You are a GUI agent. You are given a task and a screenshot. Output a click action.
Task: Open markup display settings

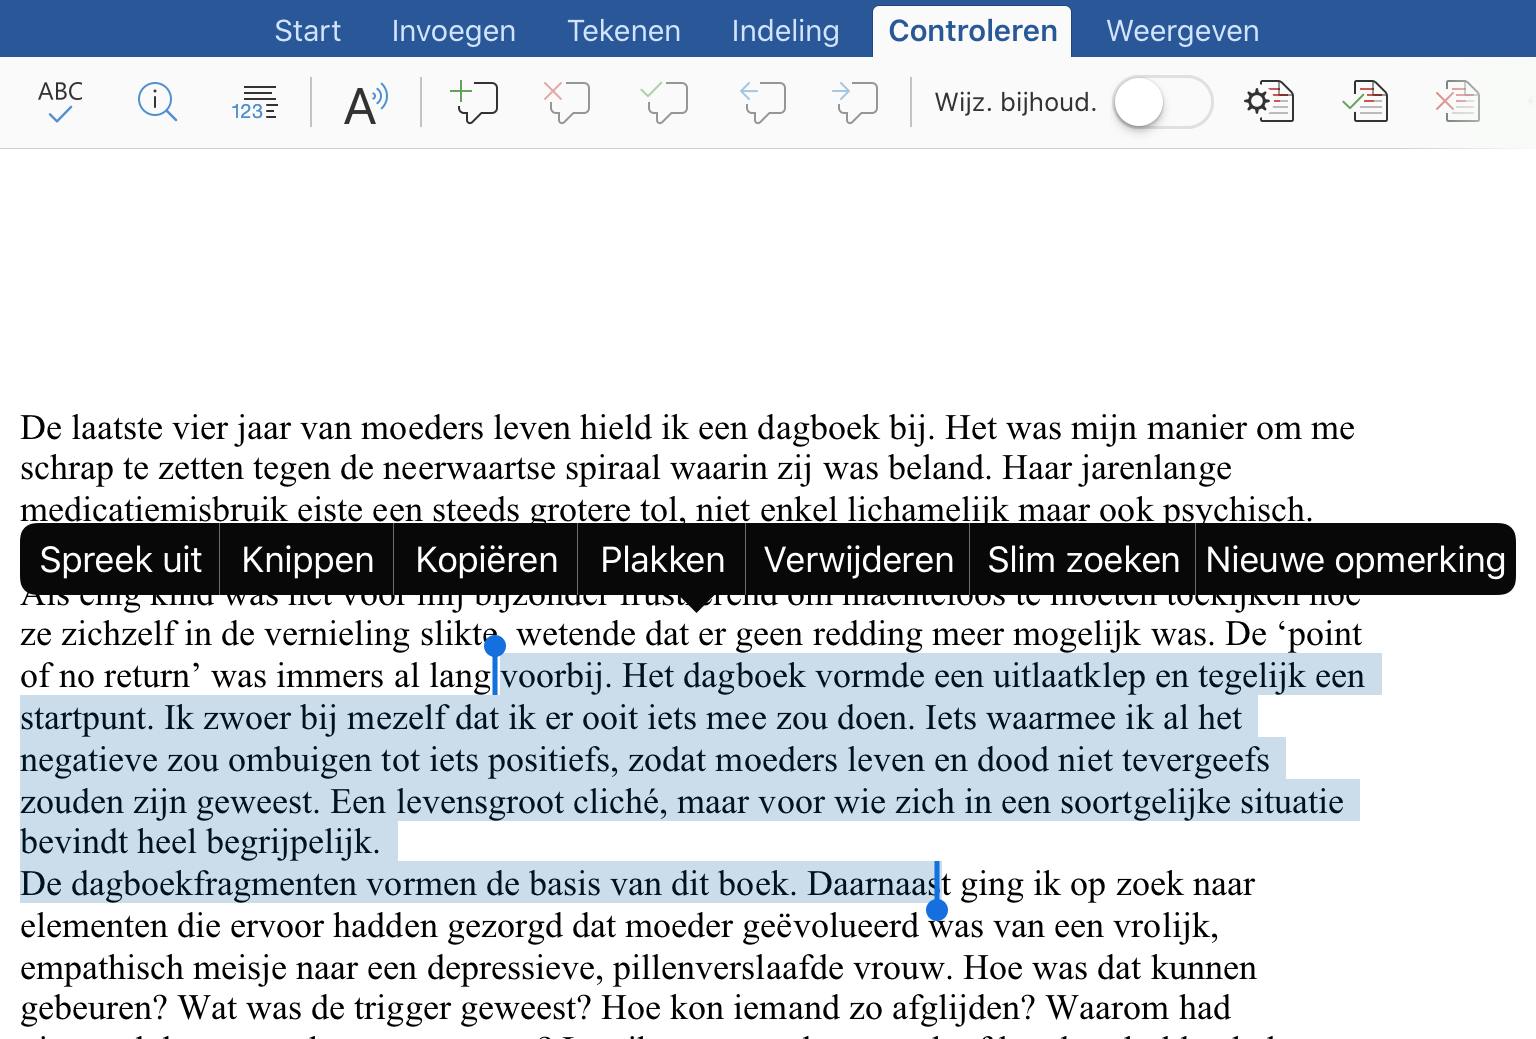(x=1270, y=101)
